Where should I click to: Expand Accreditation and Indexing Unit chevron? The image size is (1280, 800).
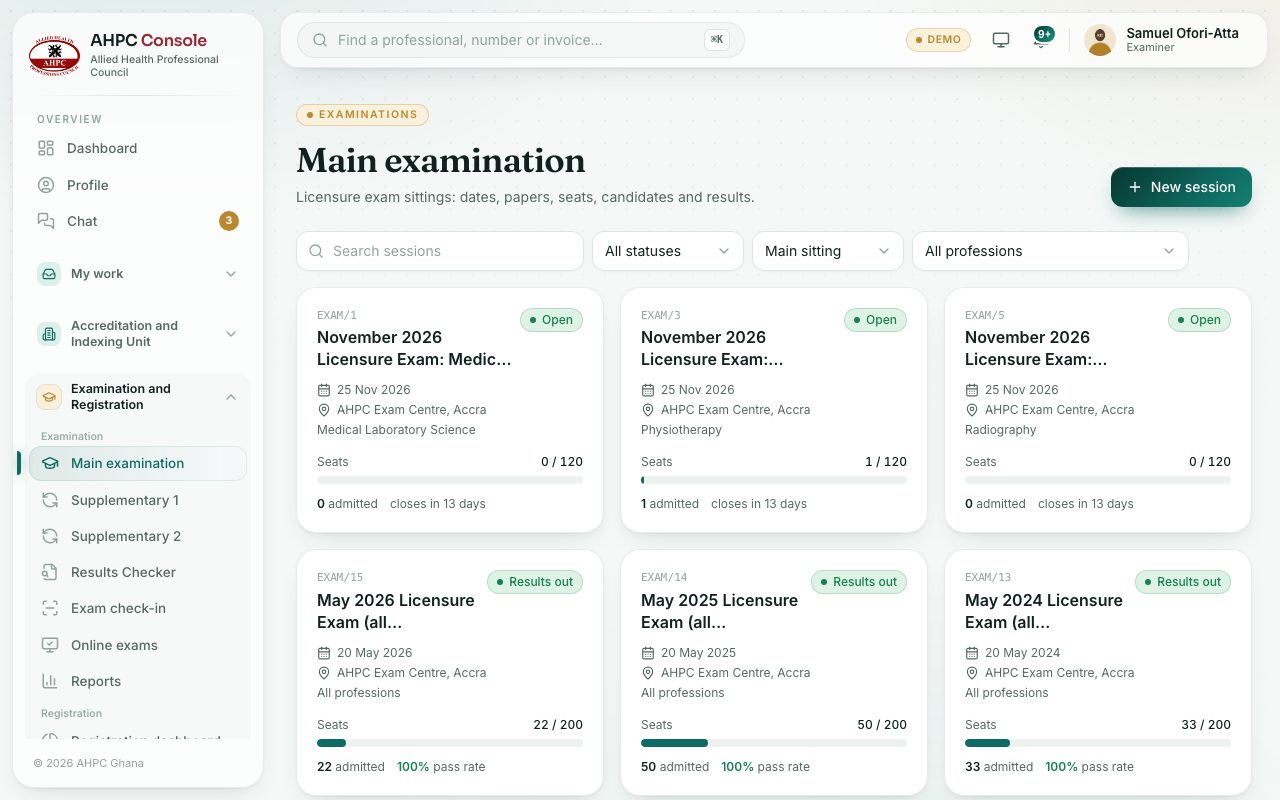(x=231, y=334)
